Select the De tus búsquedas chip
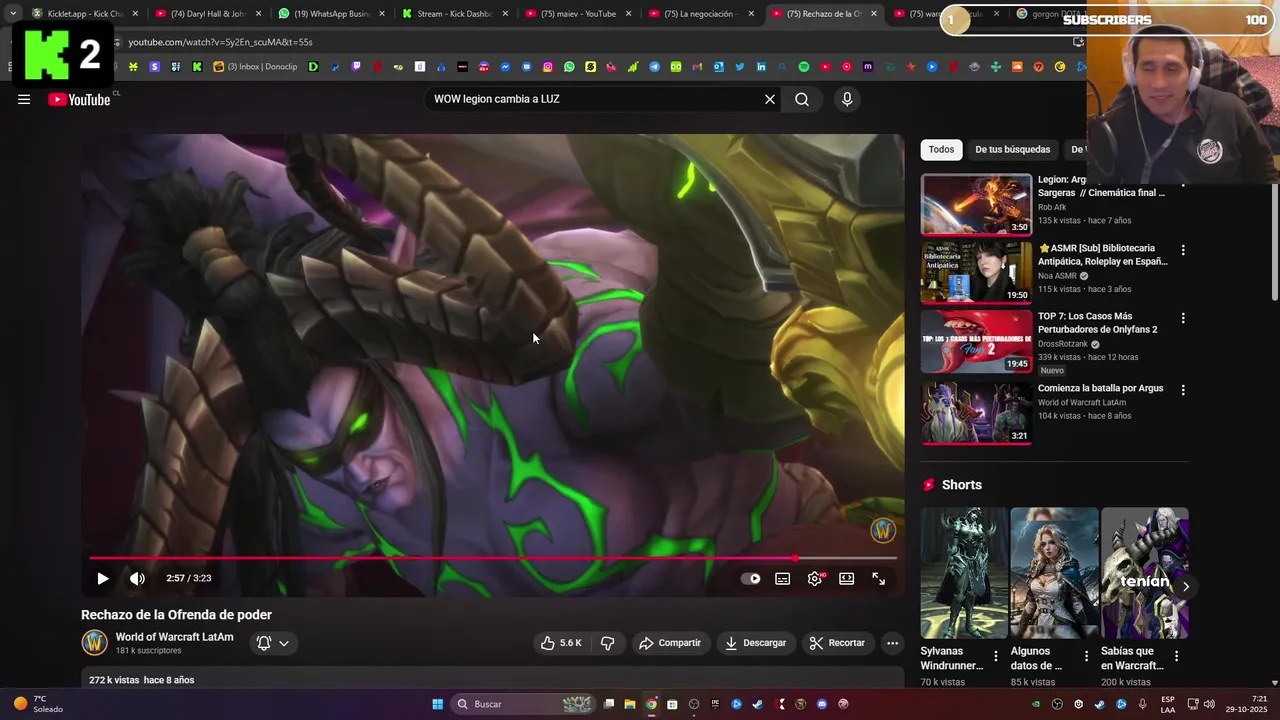 [x=1013, y=149]
